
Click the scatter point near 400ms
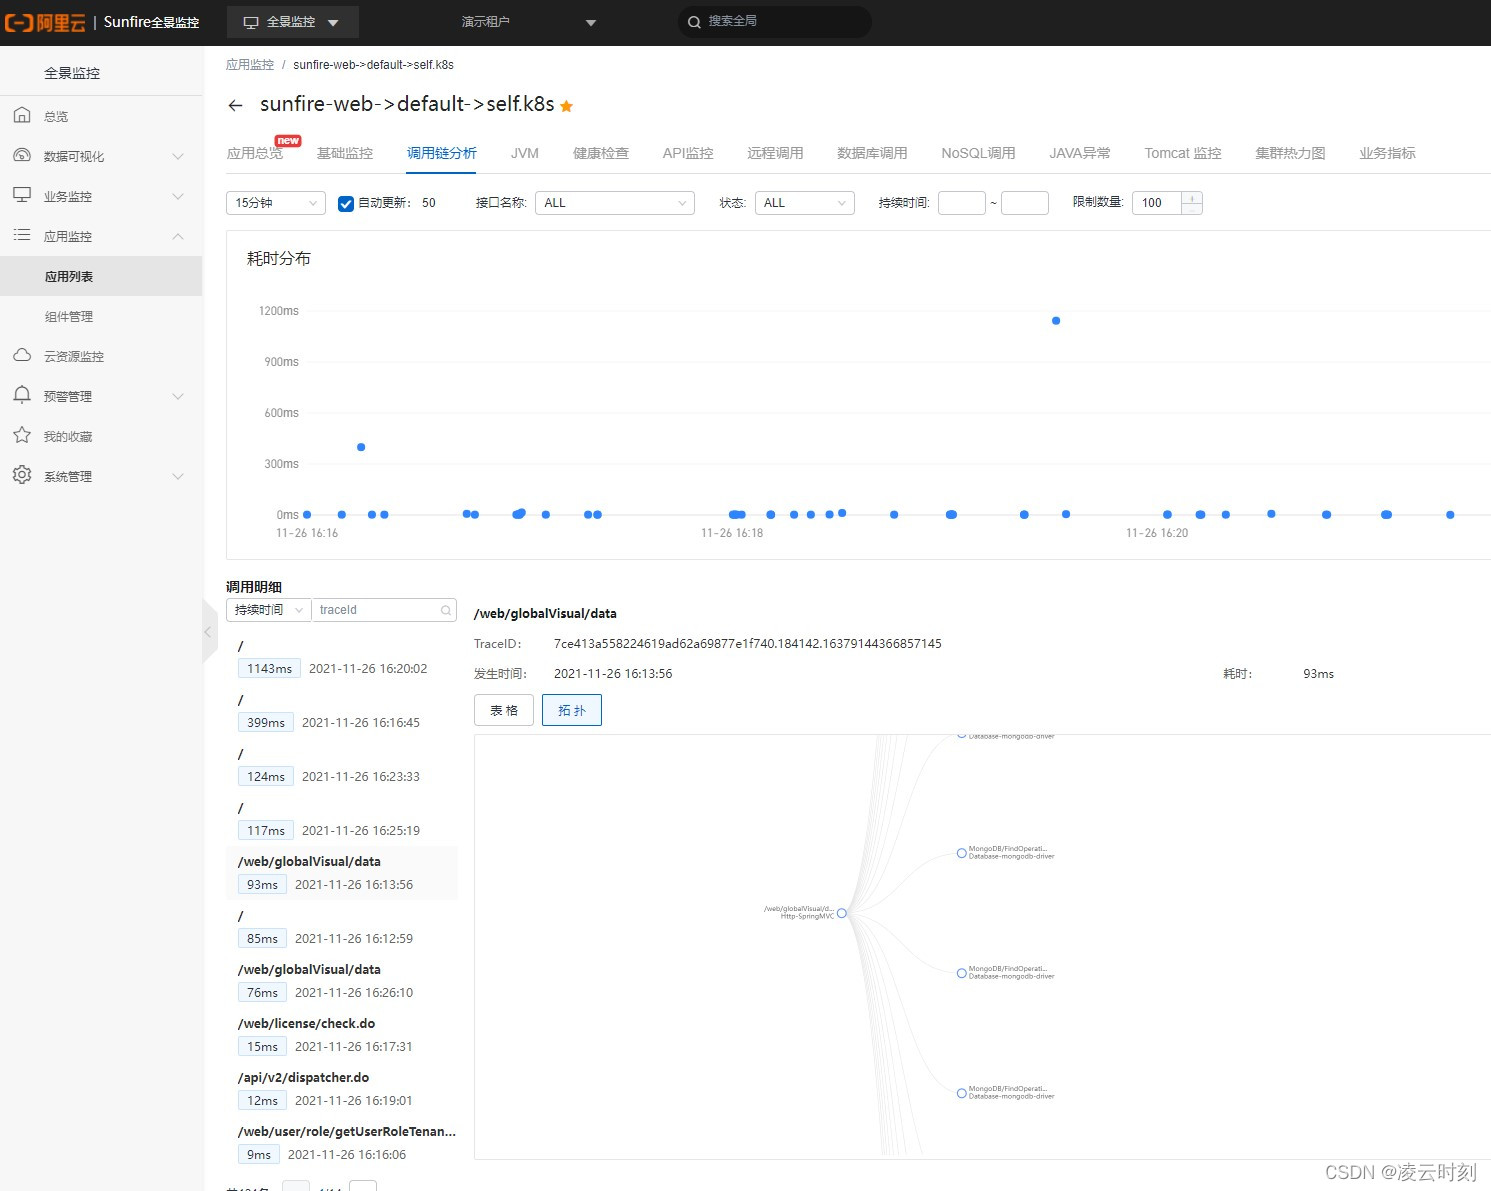(361, 447)
